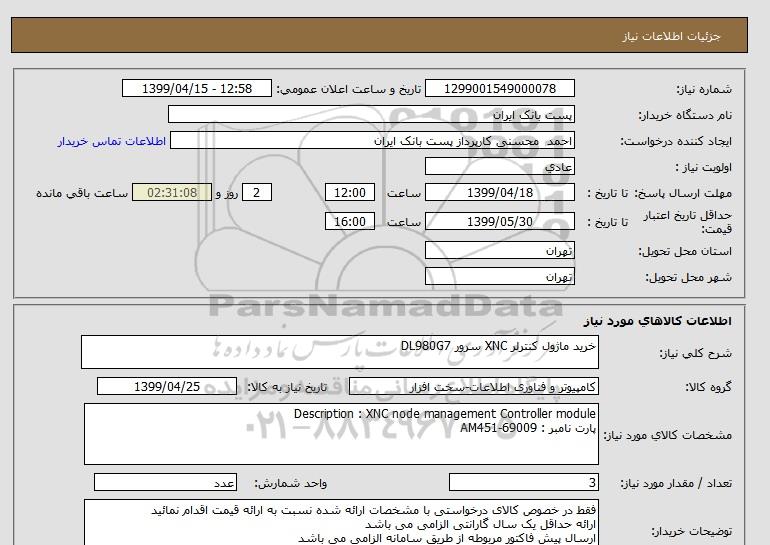
Task: Click the general description box with DL980G7
Action: pyautogui.click(x=340, y=352)
